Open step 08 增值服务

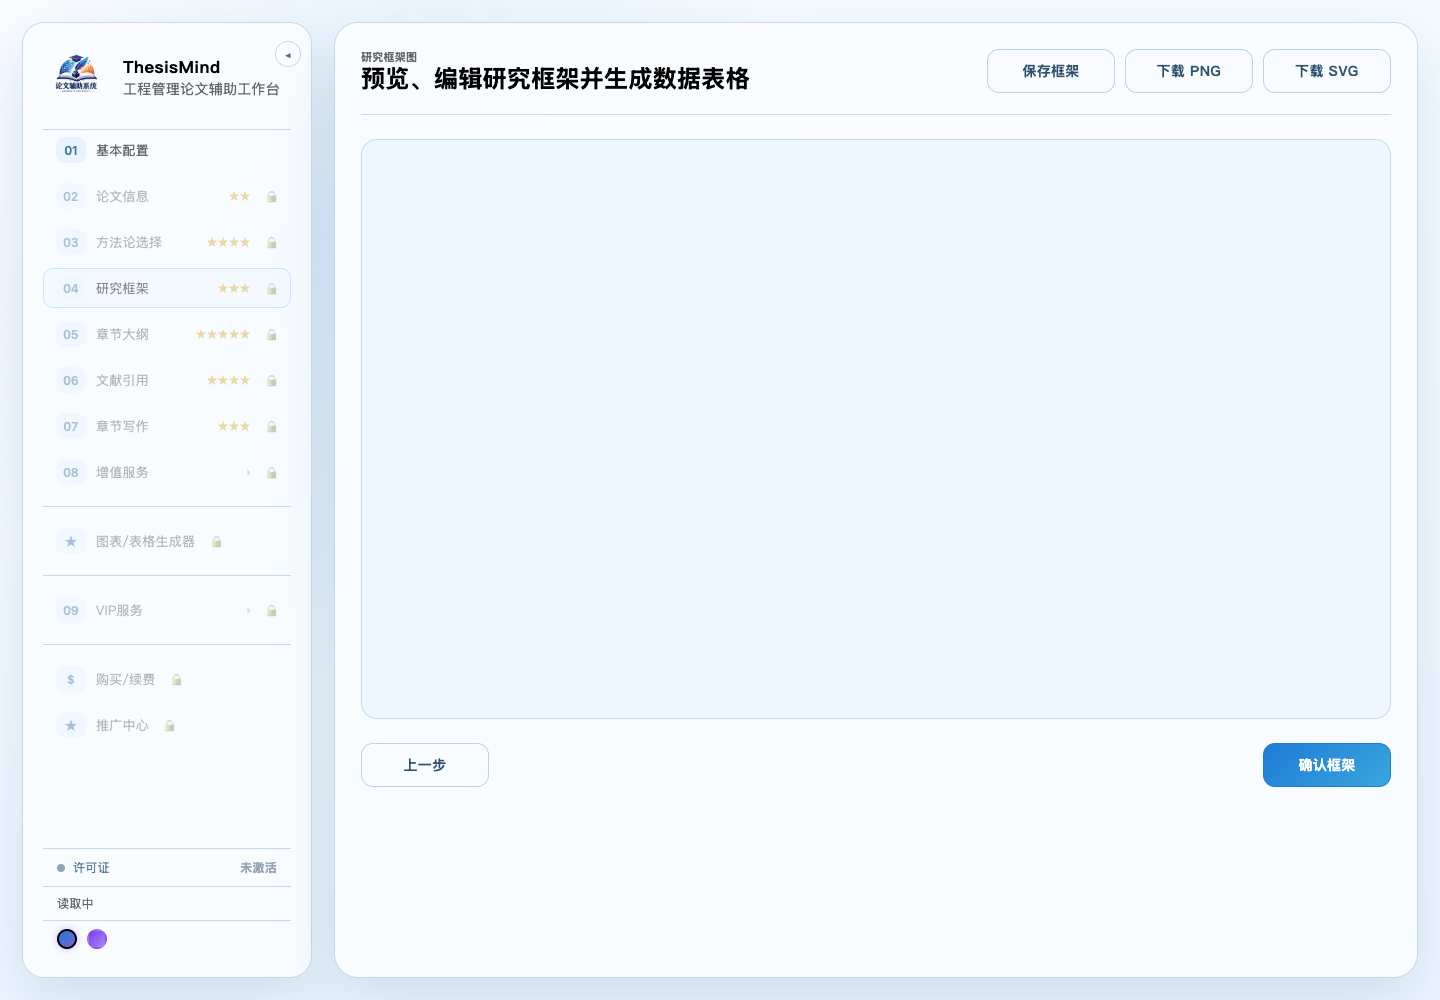(167, 473)
